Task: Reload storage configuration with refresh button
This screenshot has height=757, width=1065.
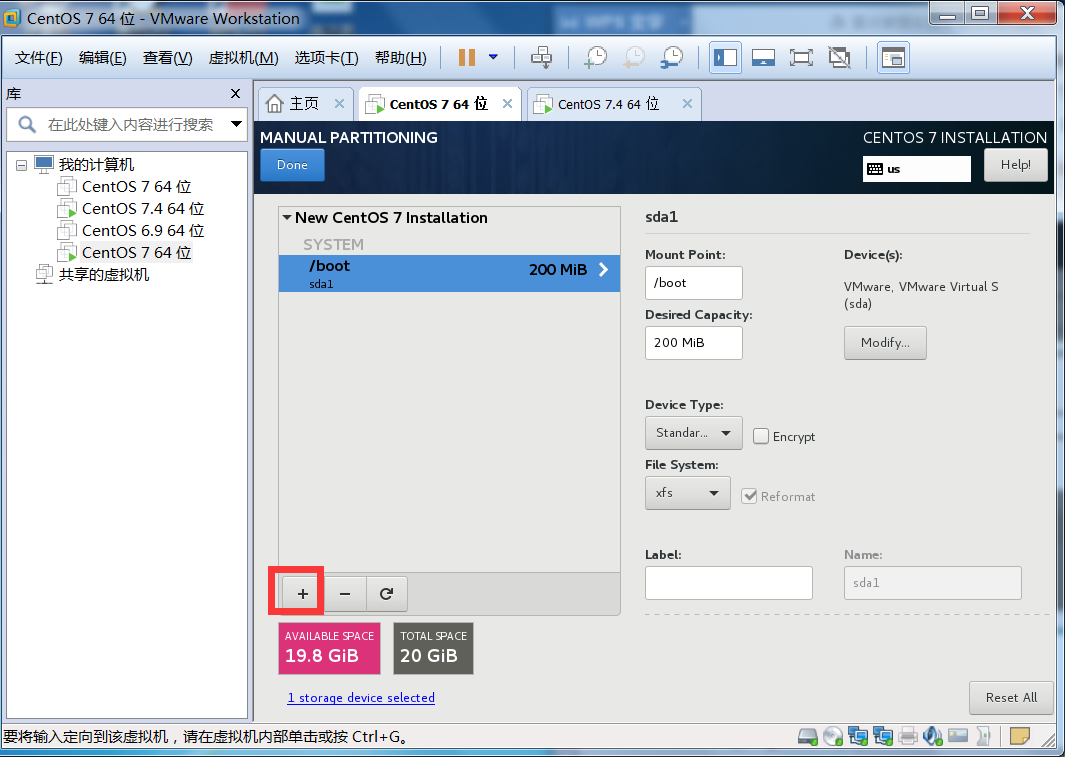Action: (386, 594)
